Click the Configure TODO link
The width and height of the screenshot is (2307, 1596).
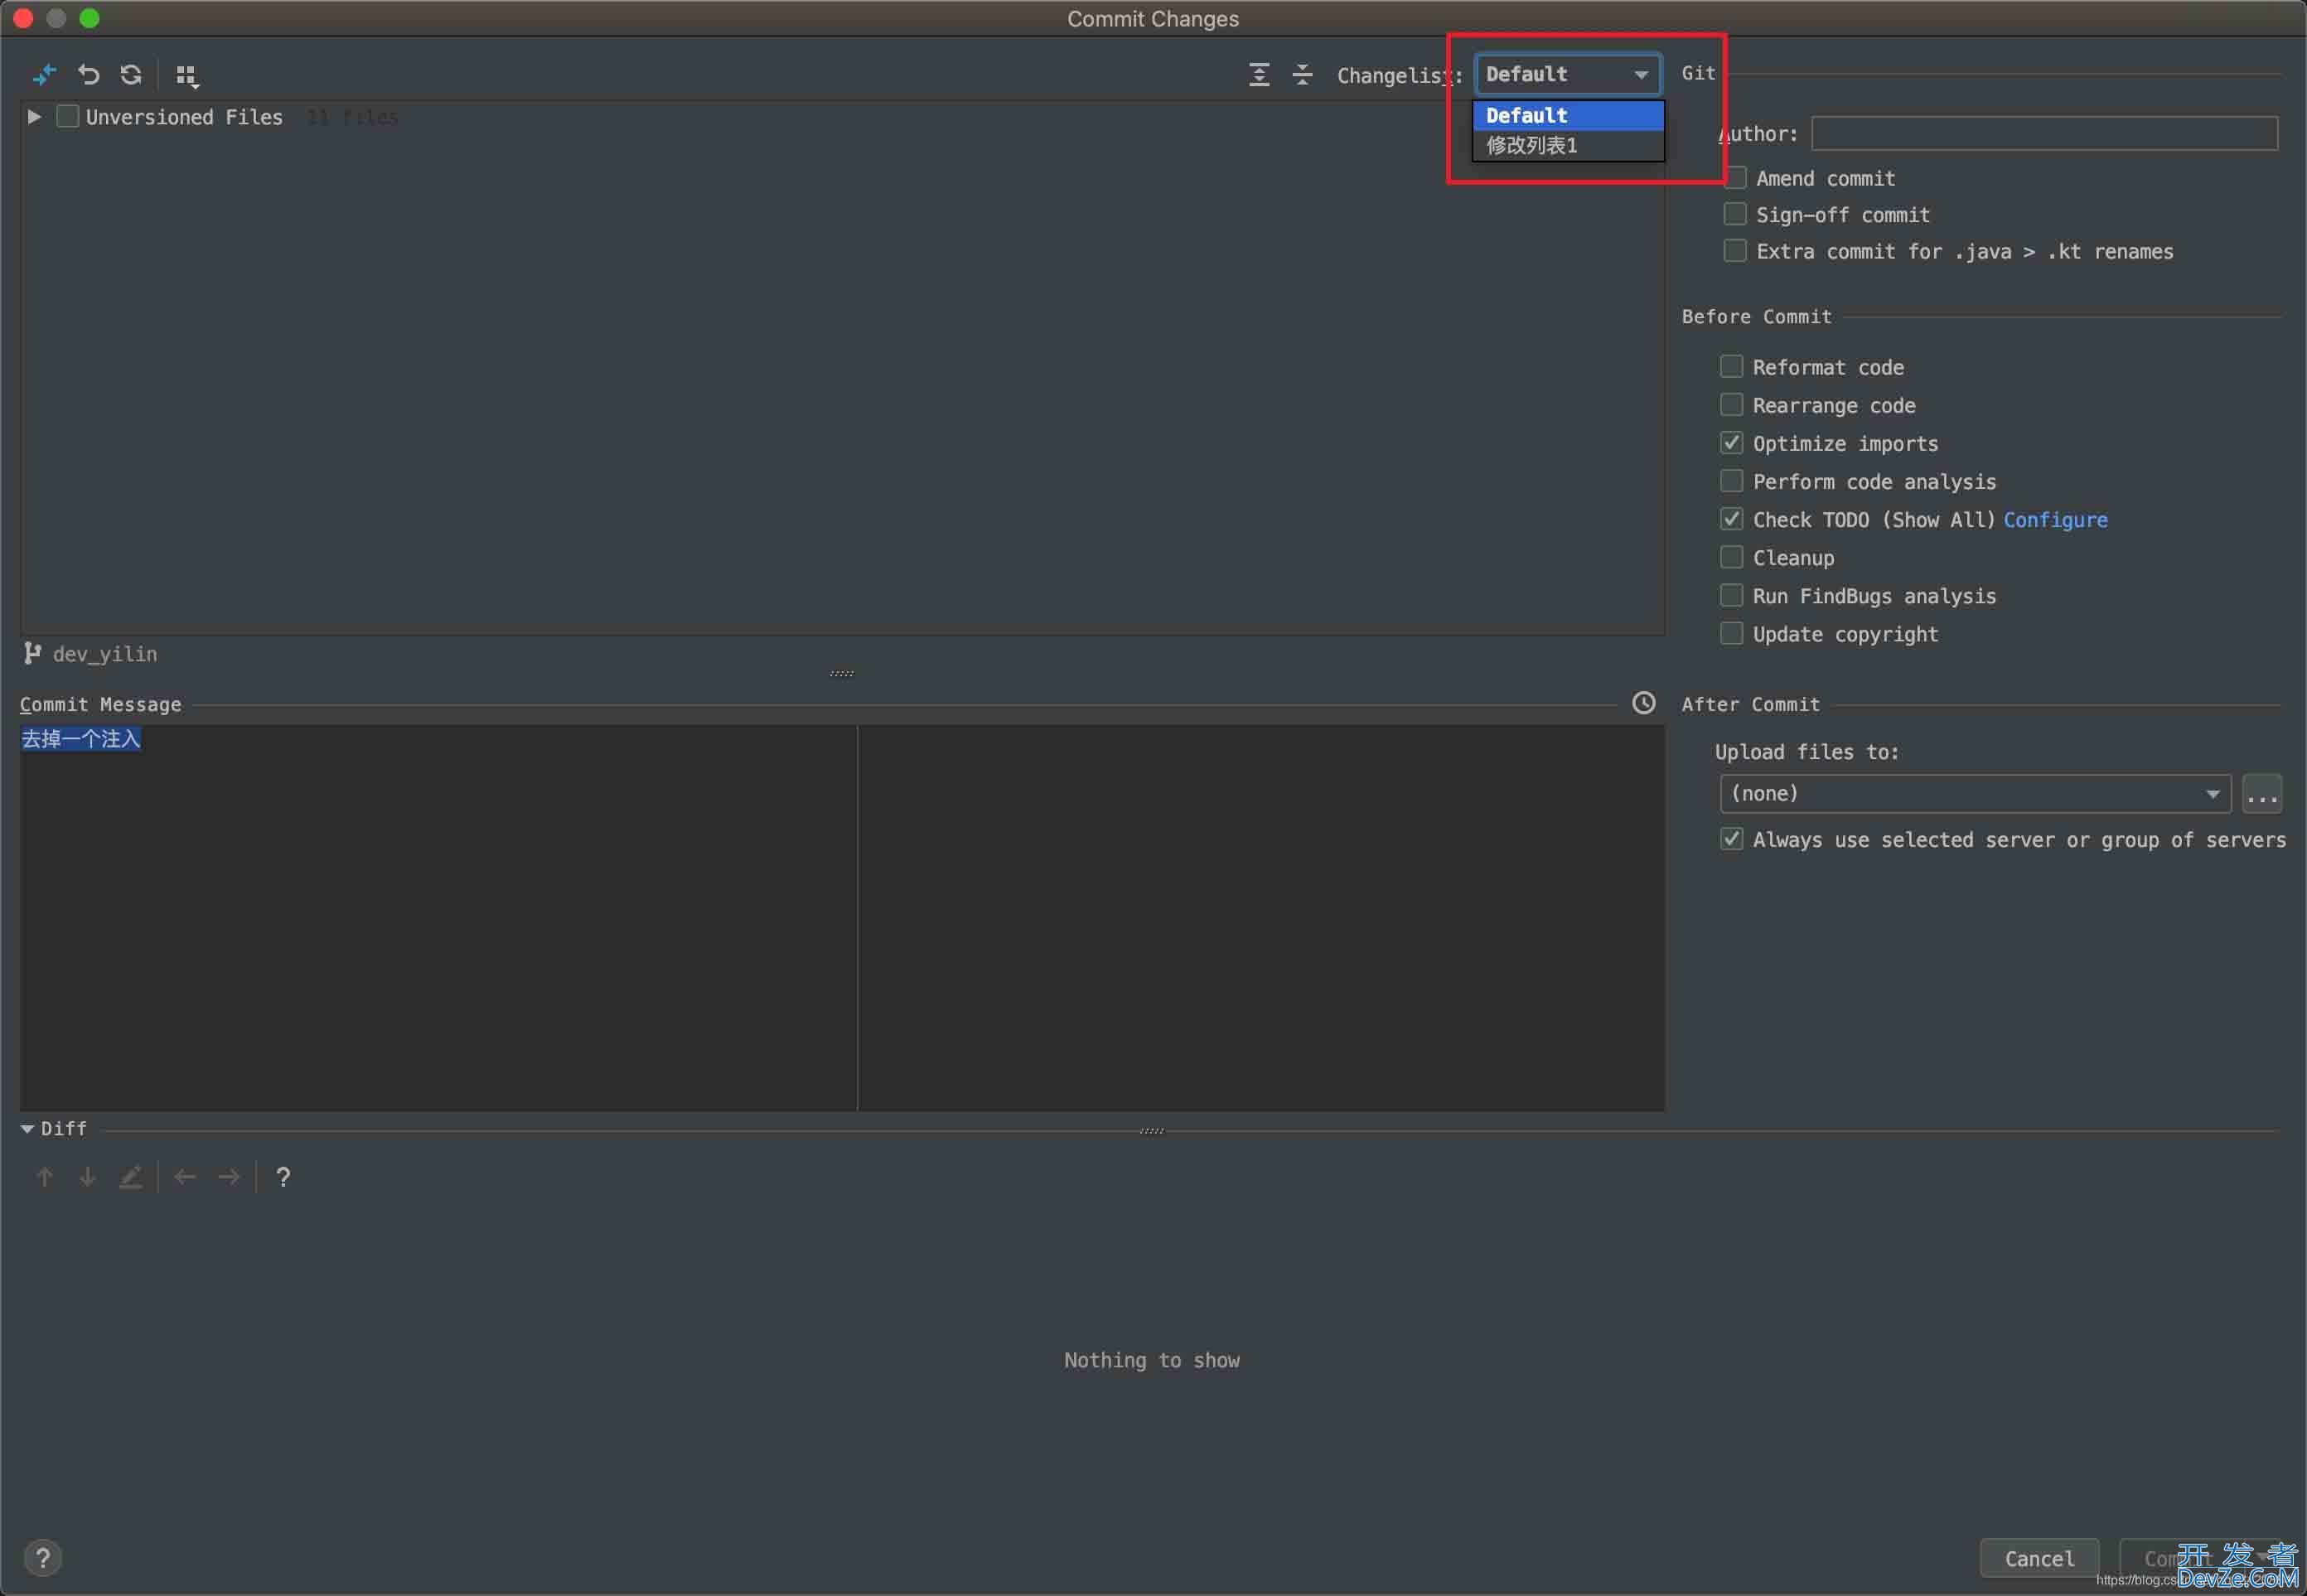(x=2055, y=520)
